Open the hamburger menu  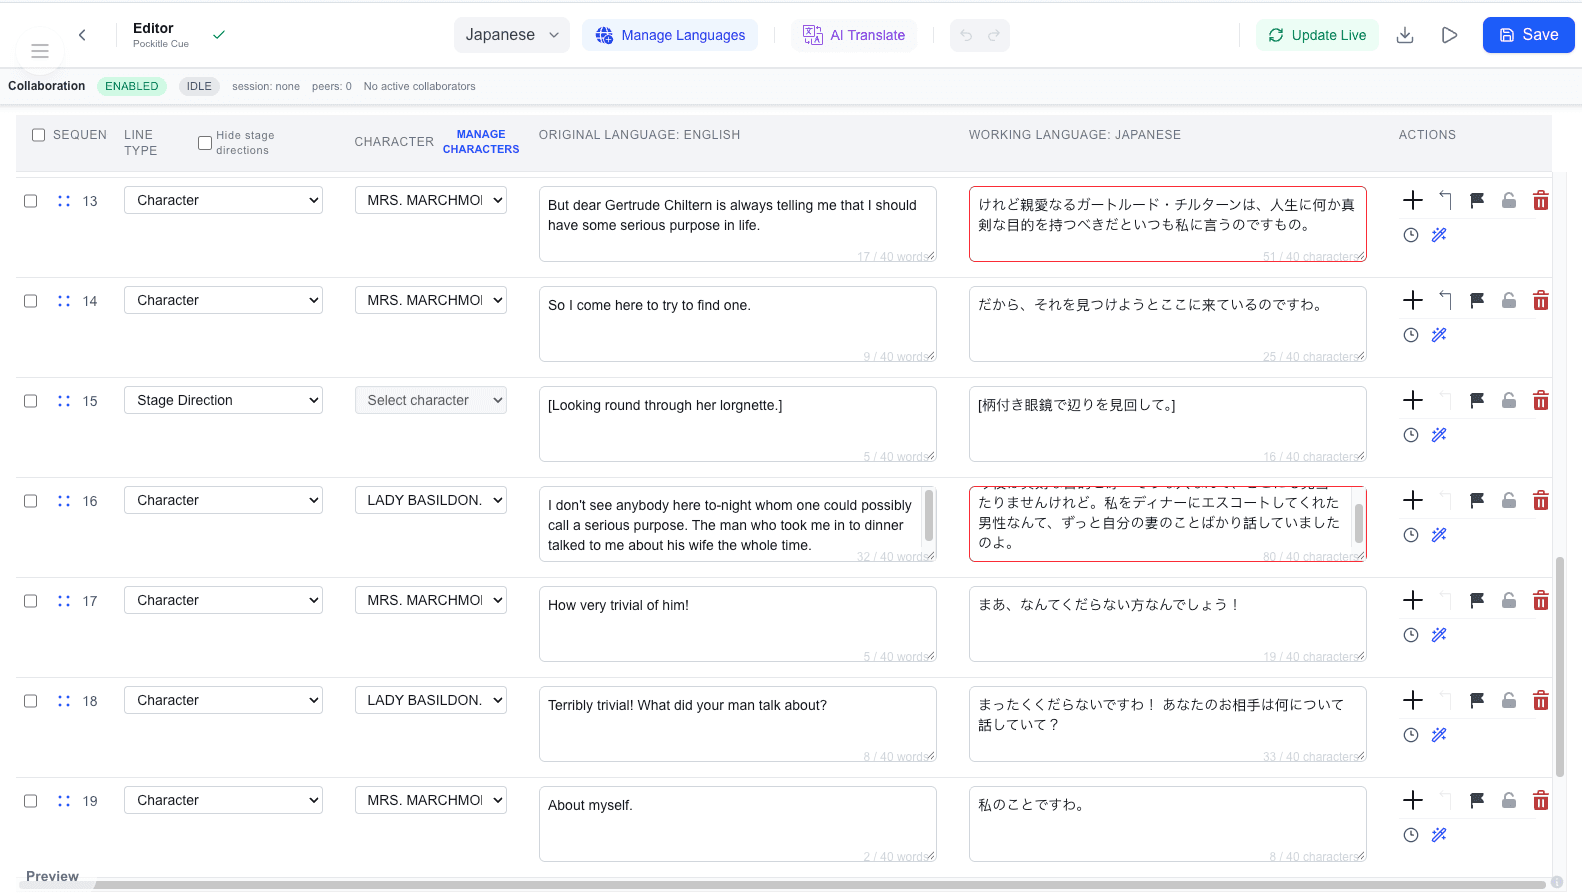coord(40,51)
